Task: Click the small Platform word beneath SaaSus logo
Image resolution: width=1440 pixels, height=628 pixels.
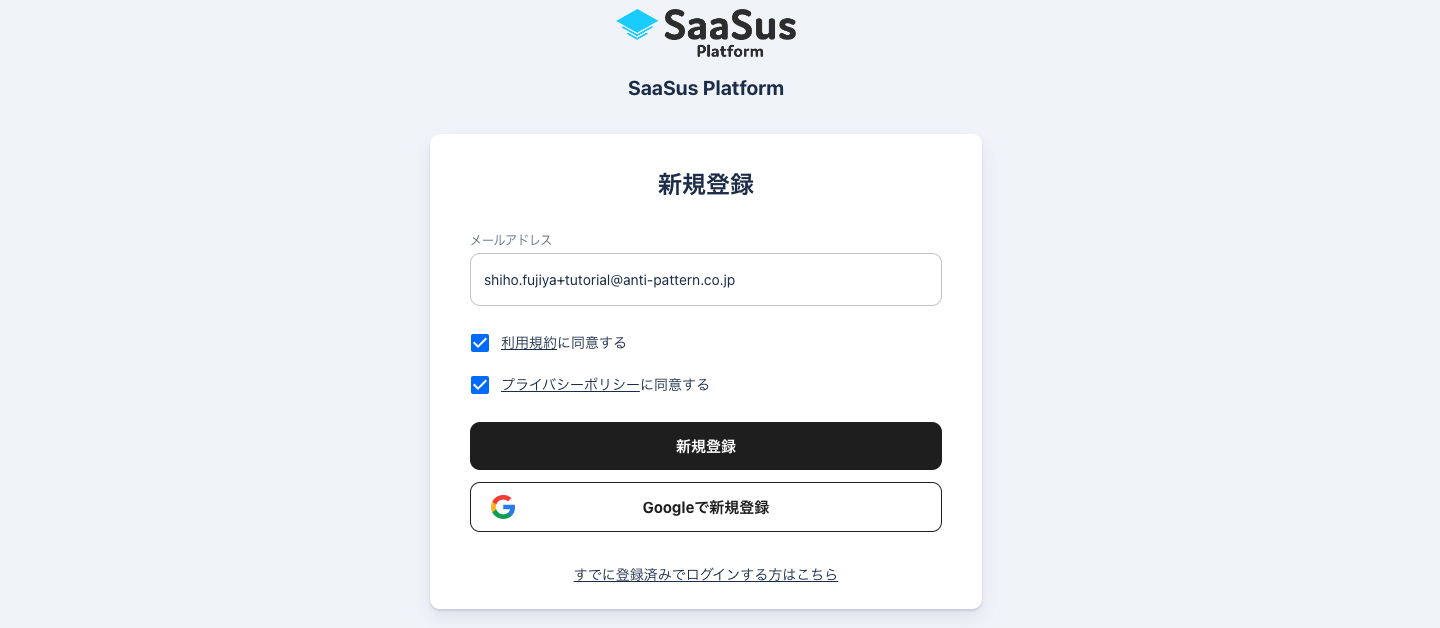Action: [x=730, y=51]
